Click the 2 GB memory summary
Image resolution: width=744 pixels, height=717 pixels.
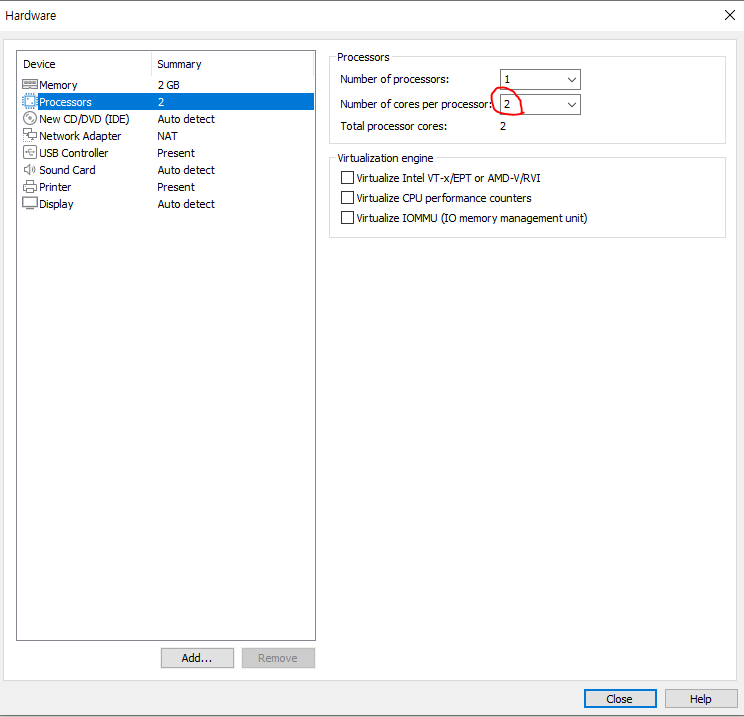click(x=168, y=85)
